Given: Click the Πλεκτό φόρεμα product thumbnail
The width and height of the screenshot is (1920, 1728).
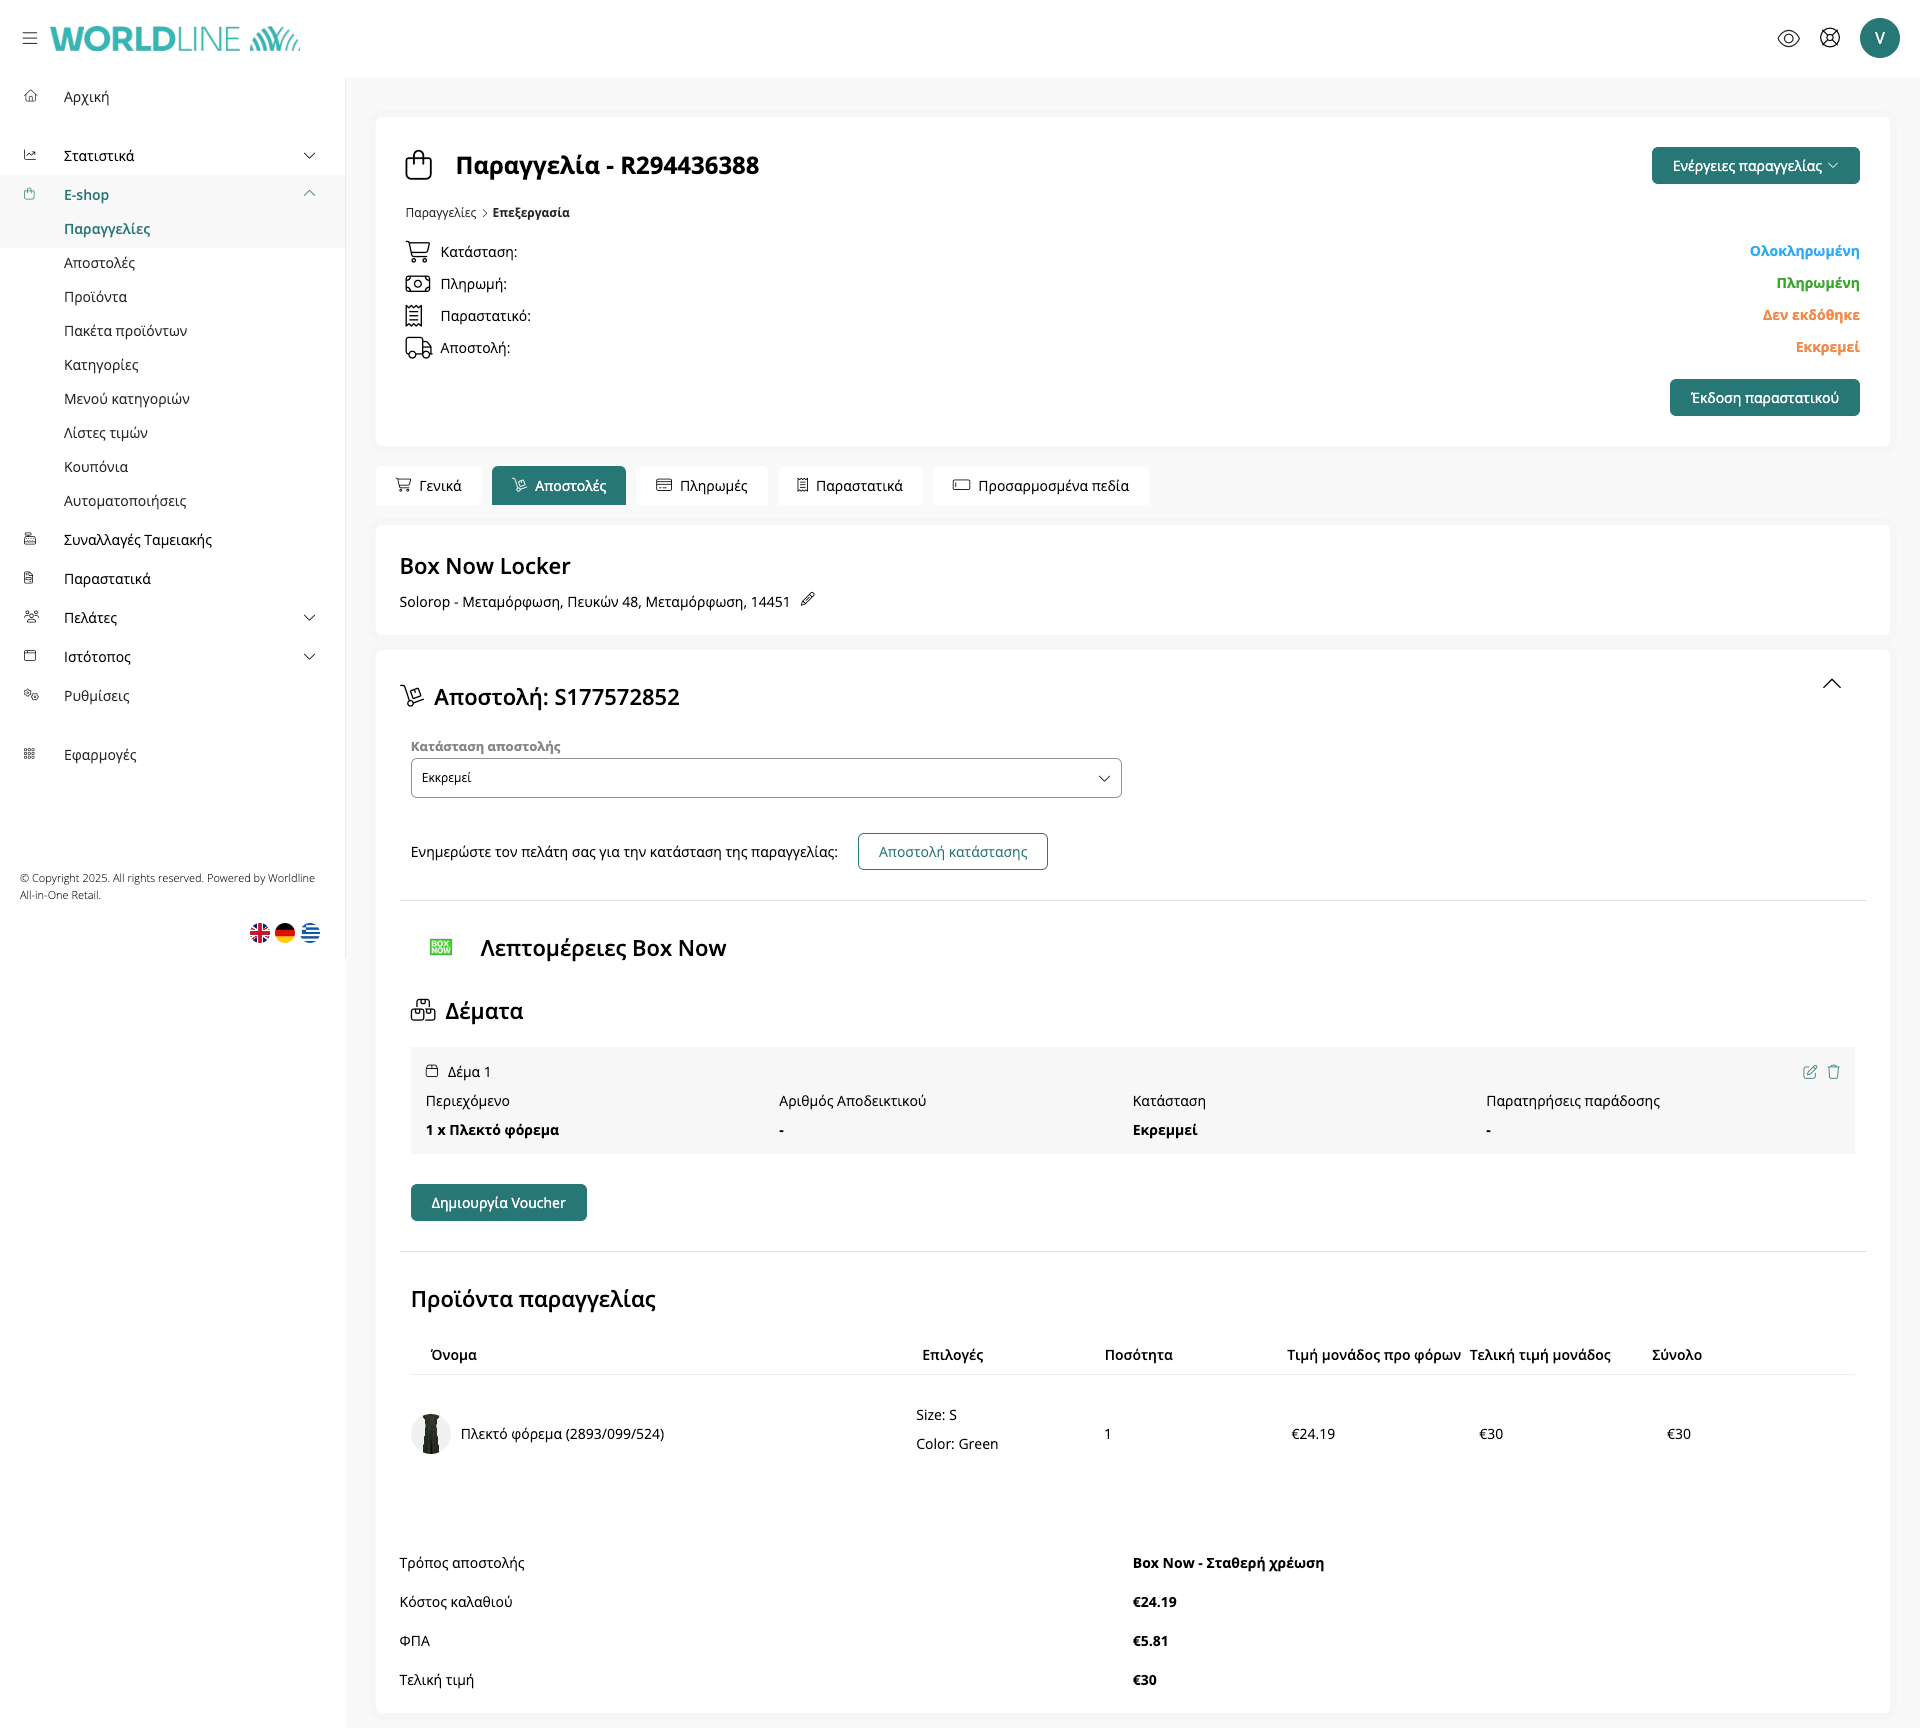Looking at the screenshot, I should (x=431, y=1434).
